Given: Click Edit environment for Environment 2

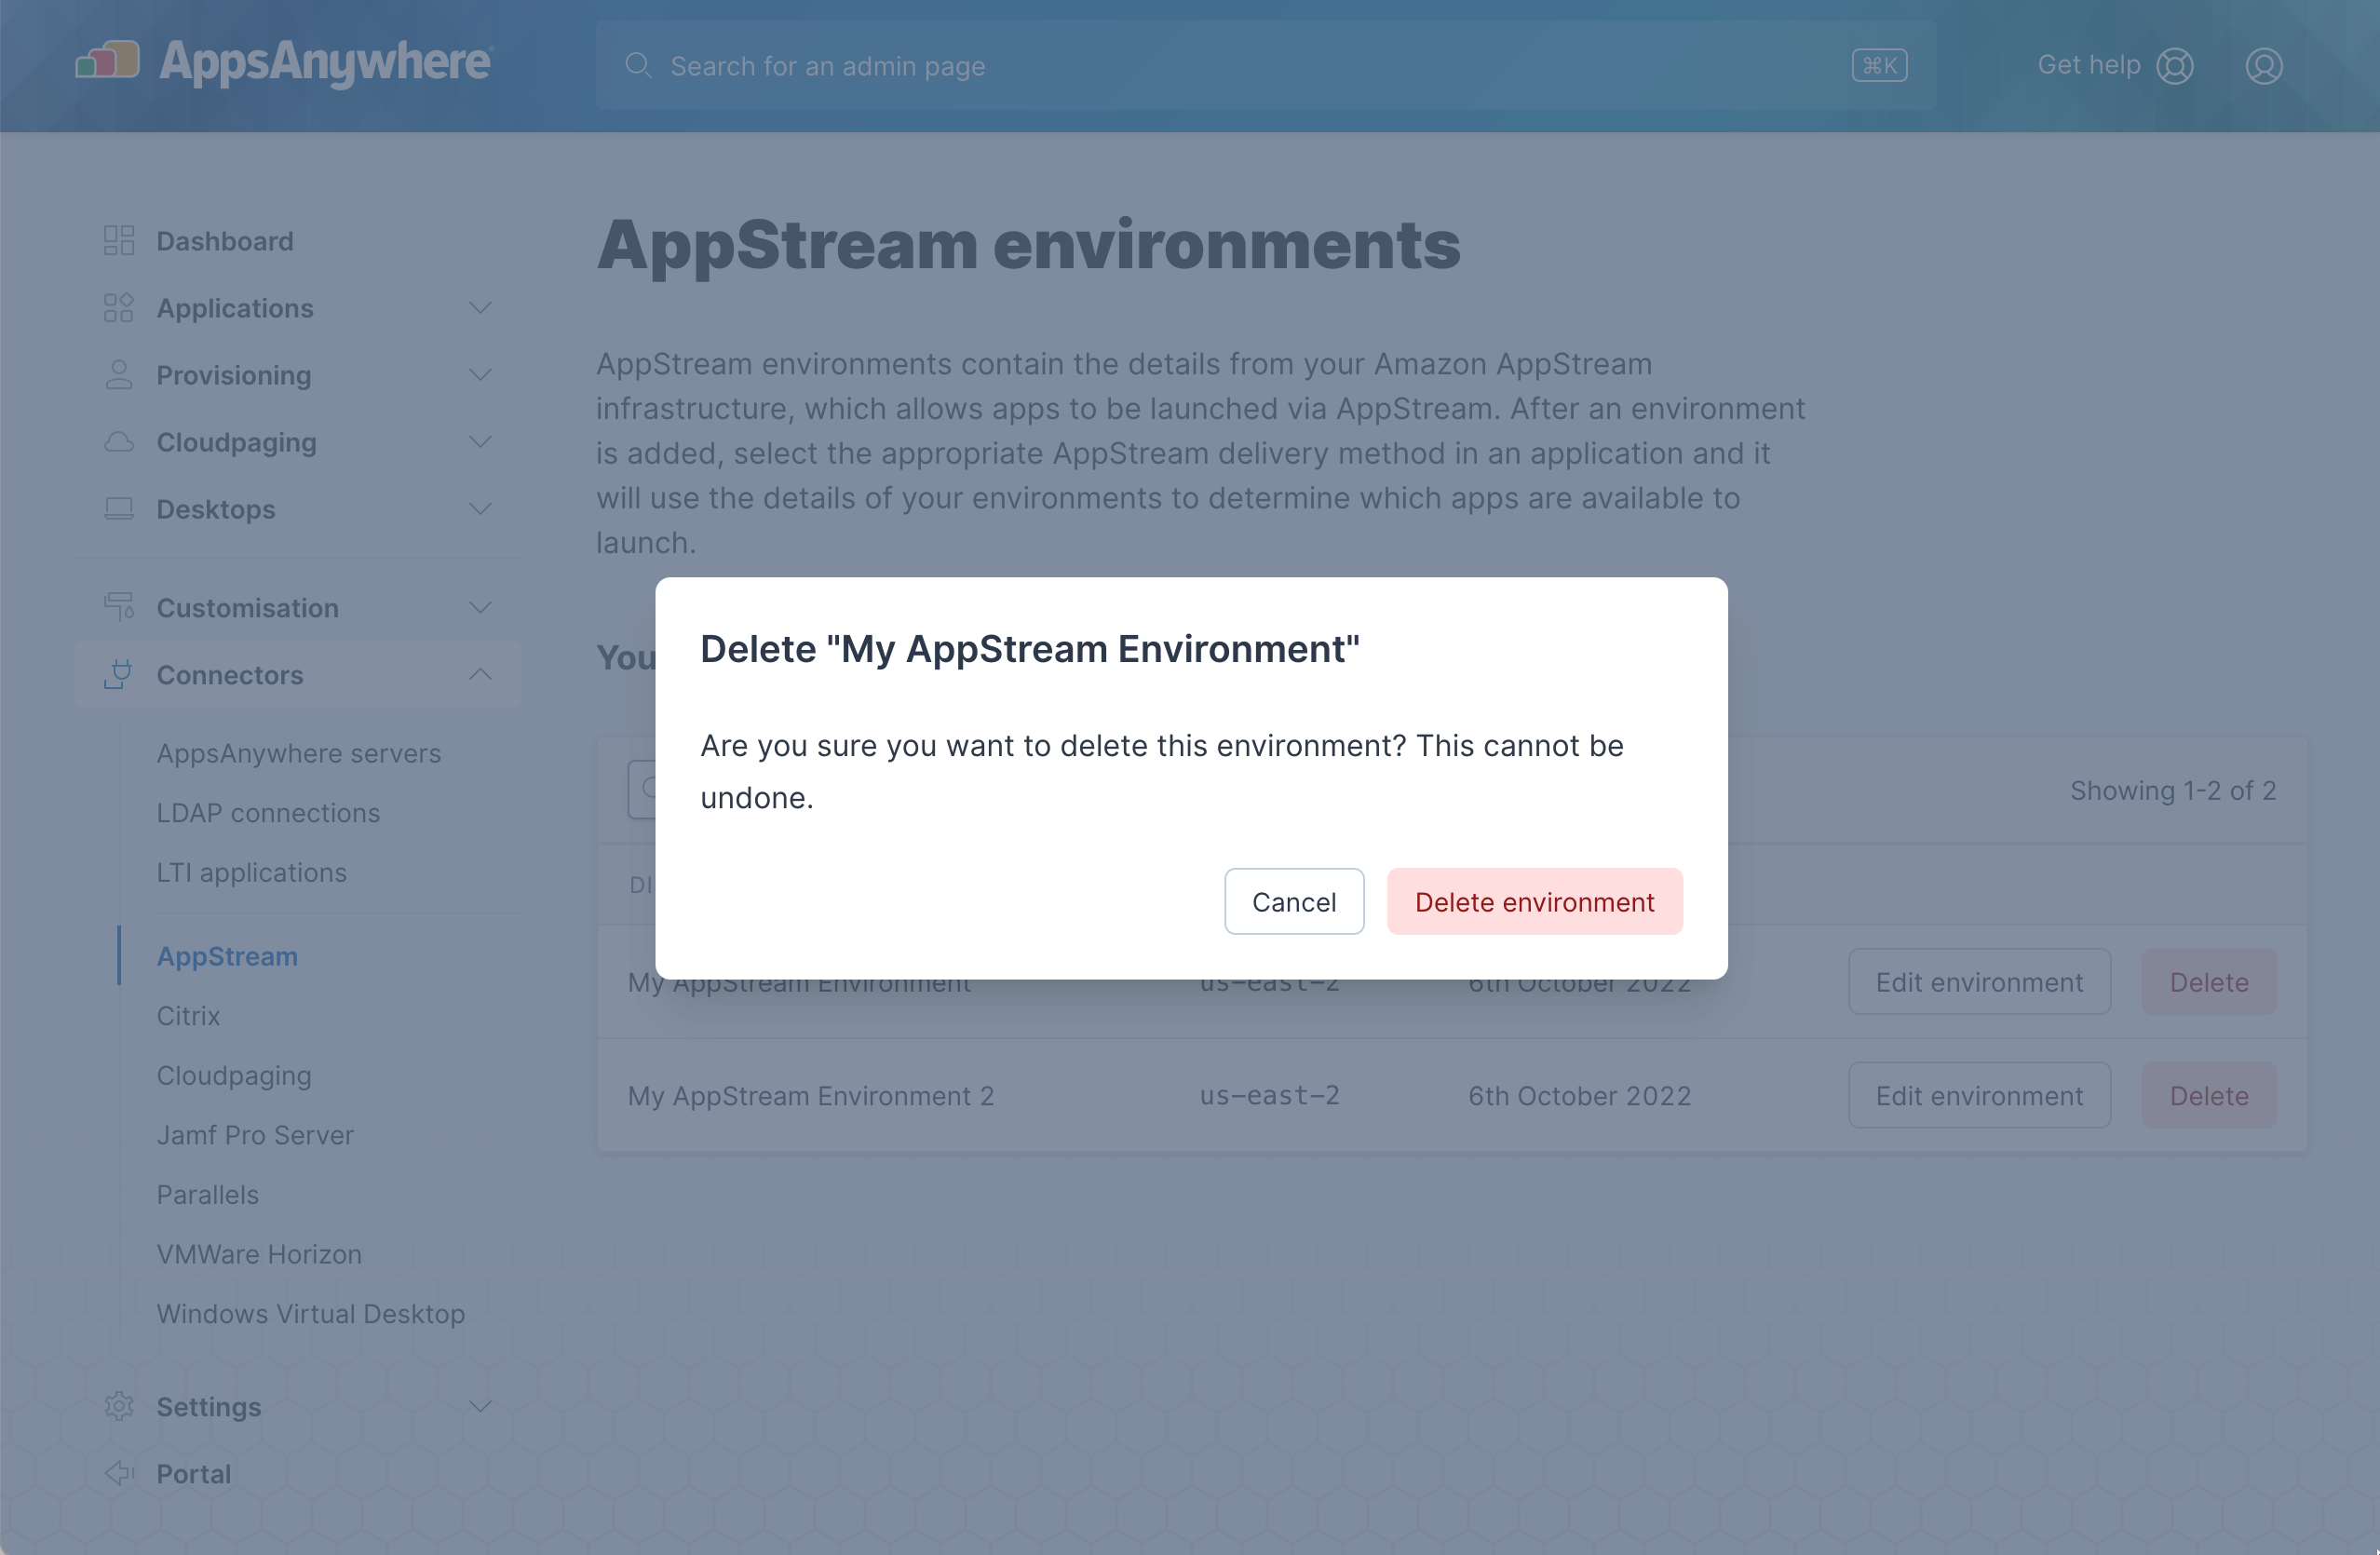Looking at the screenshot, I should point(1978,1096).
